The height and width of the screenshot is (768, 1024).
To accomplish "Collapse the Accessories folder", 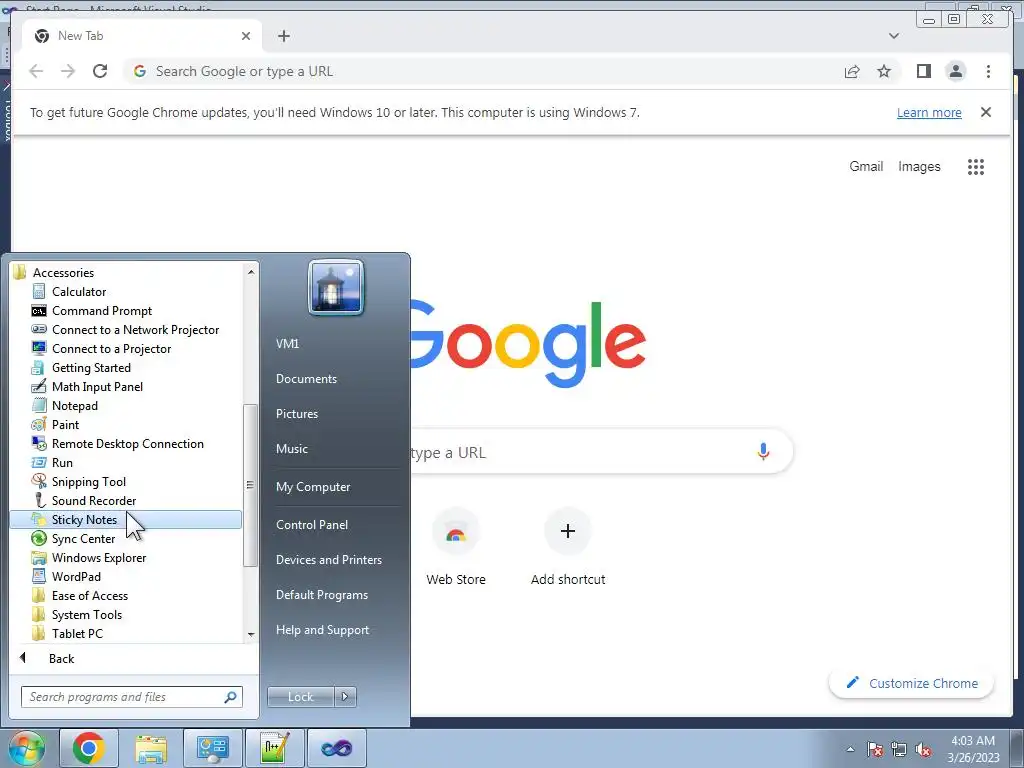I will coord(63,272).
